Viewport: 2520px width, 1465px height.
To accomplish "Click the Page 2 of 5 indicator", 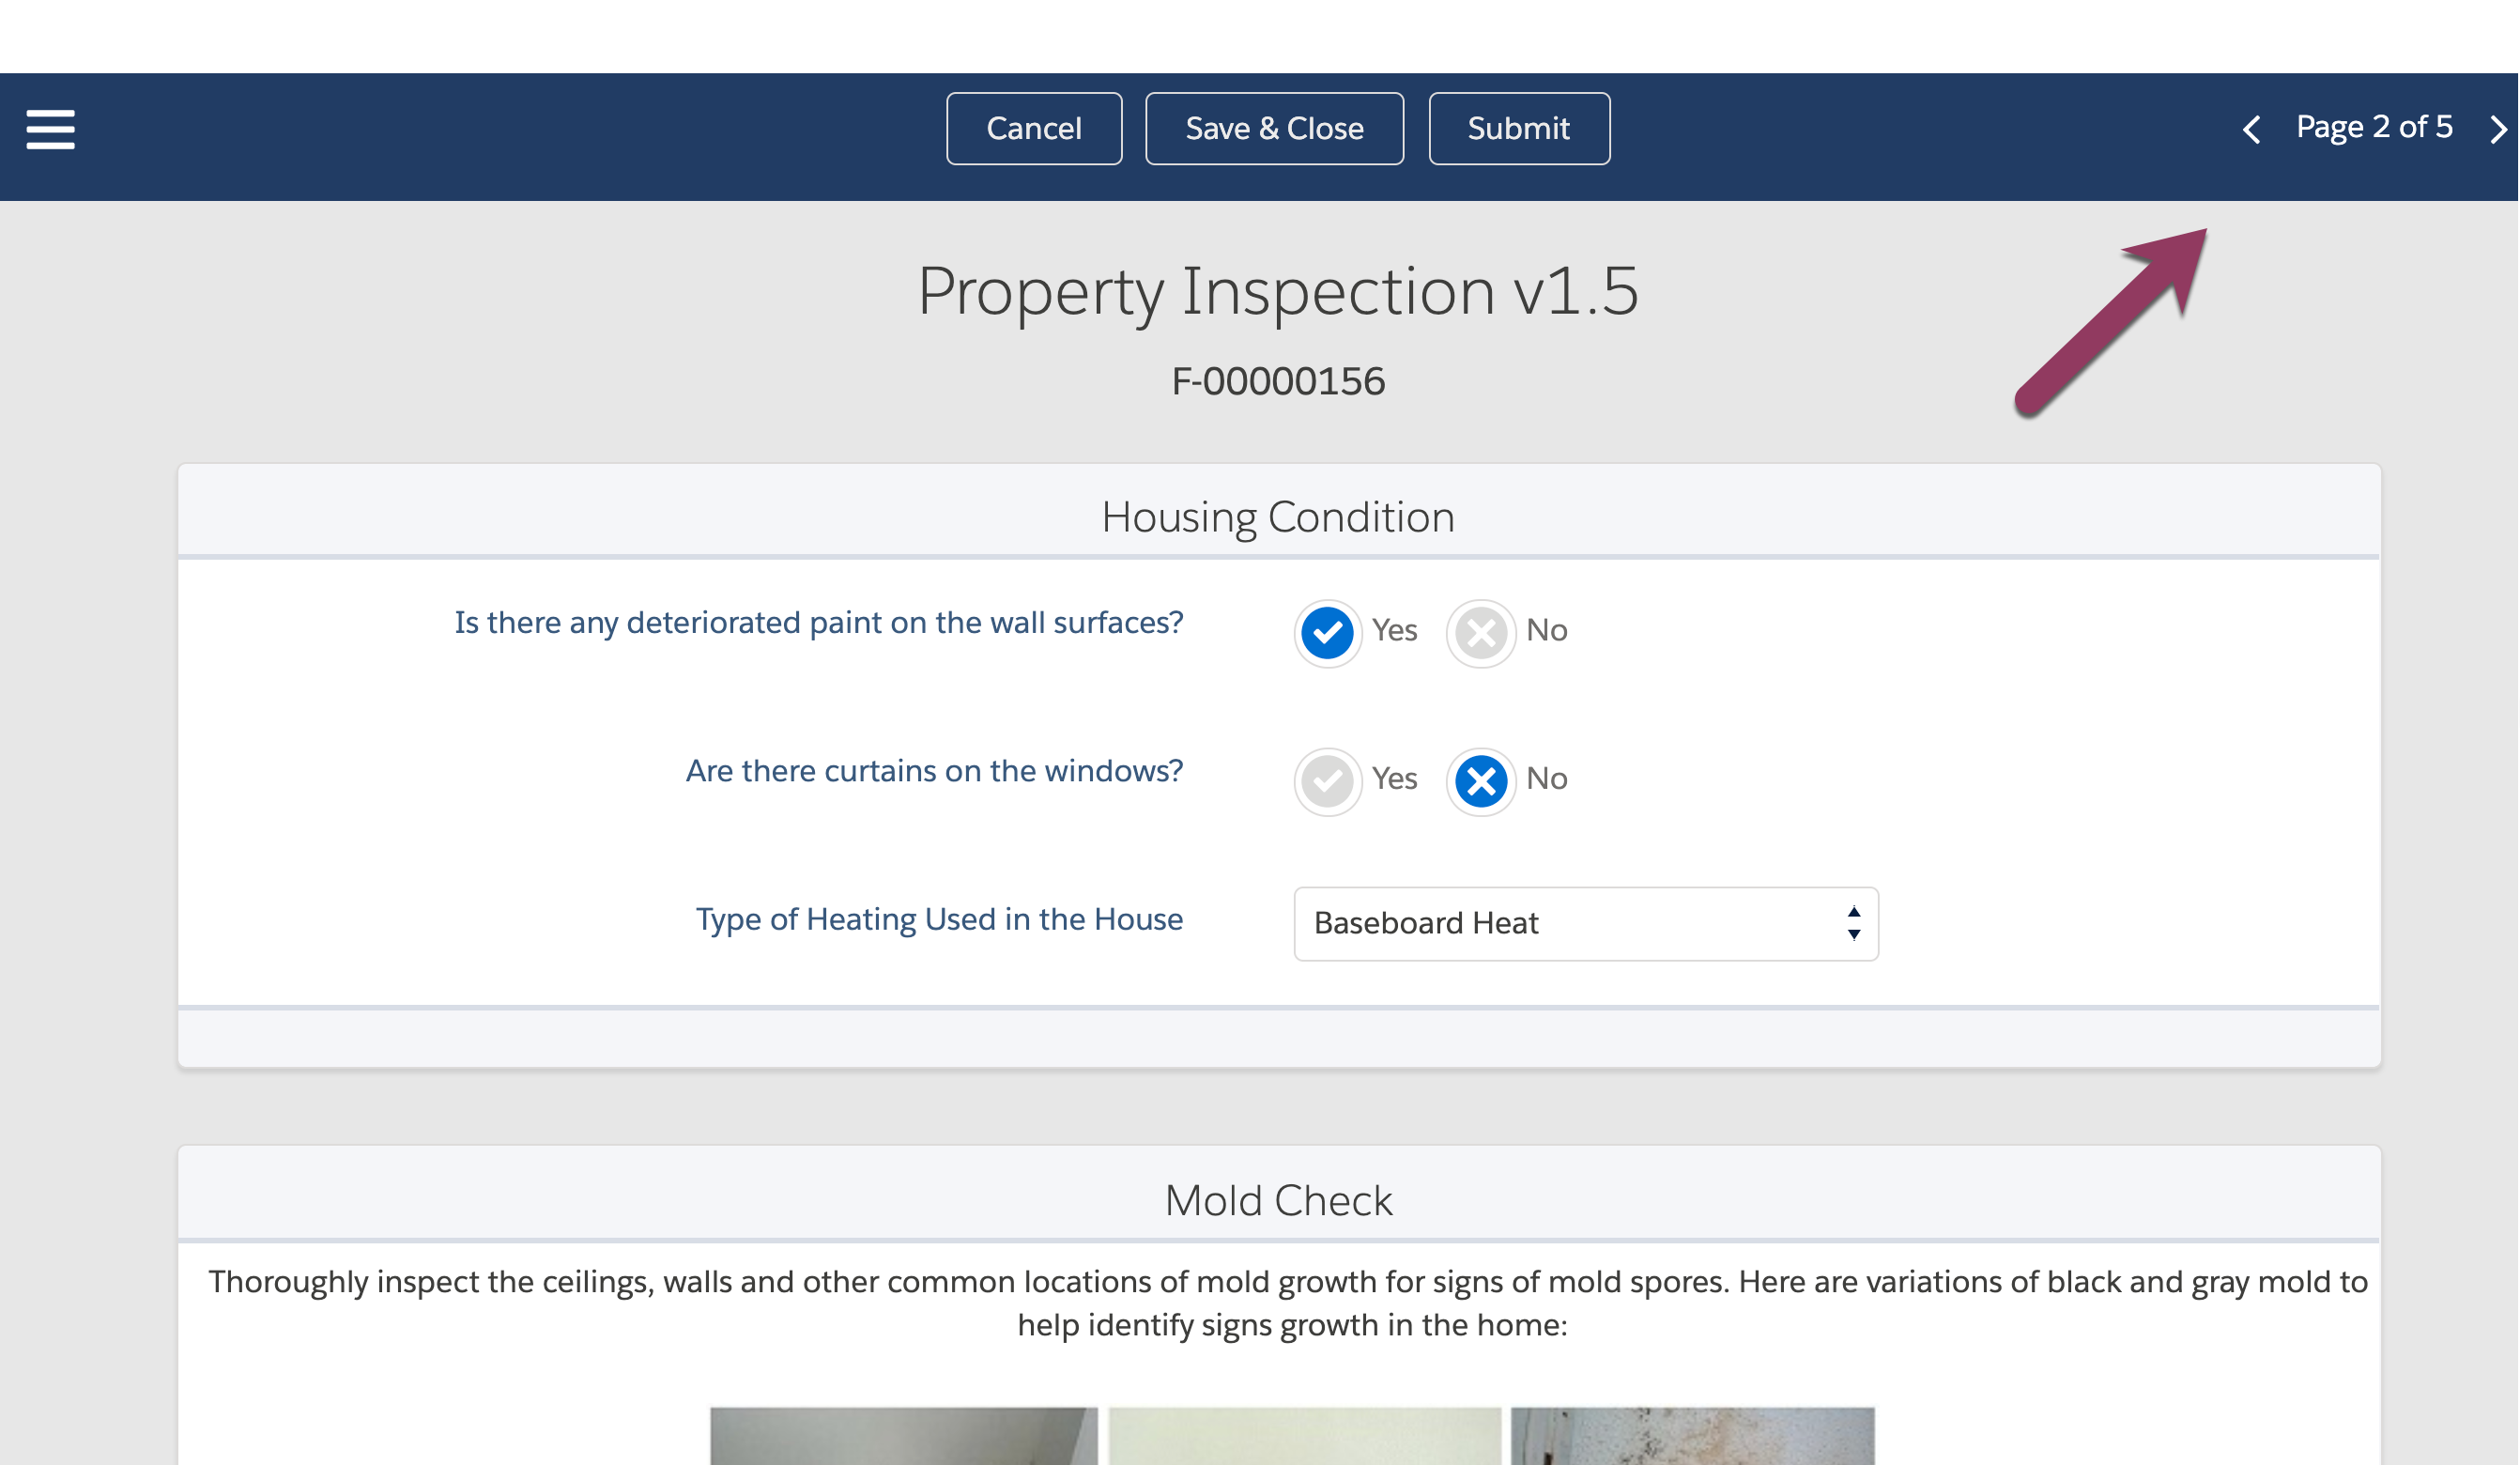I will pyautogui.click(x=2374, y=128).
